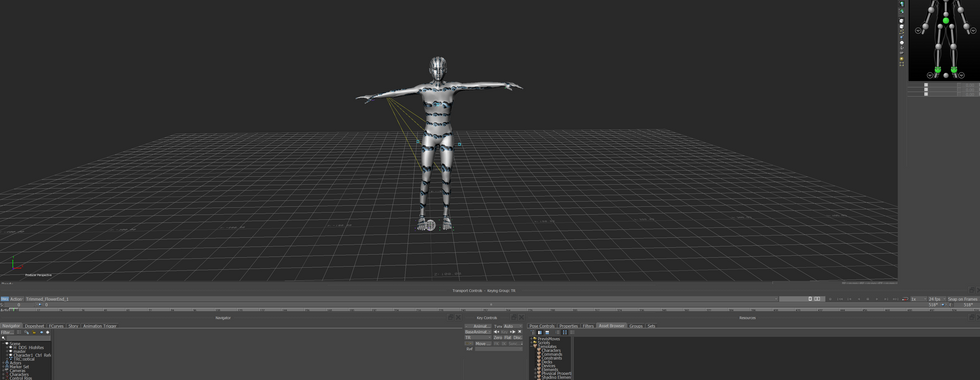Click the Ref field in Key Controls

point(498,349)
